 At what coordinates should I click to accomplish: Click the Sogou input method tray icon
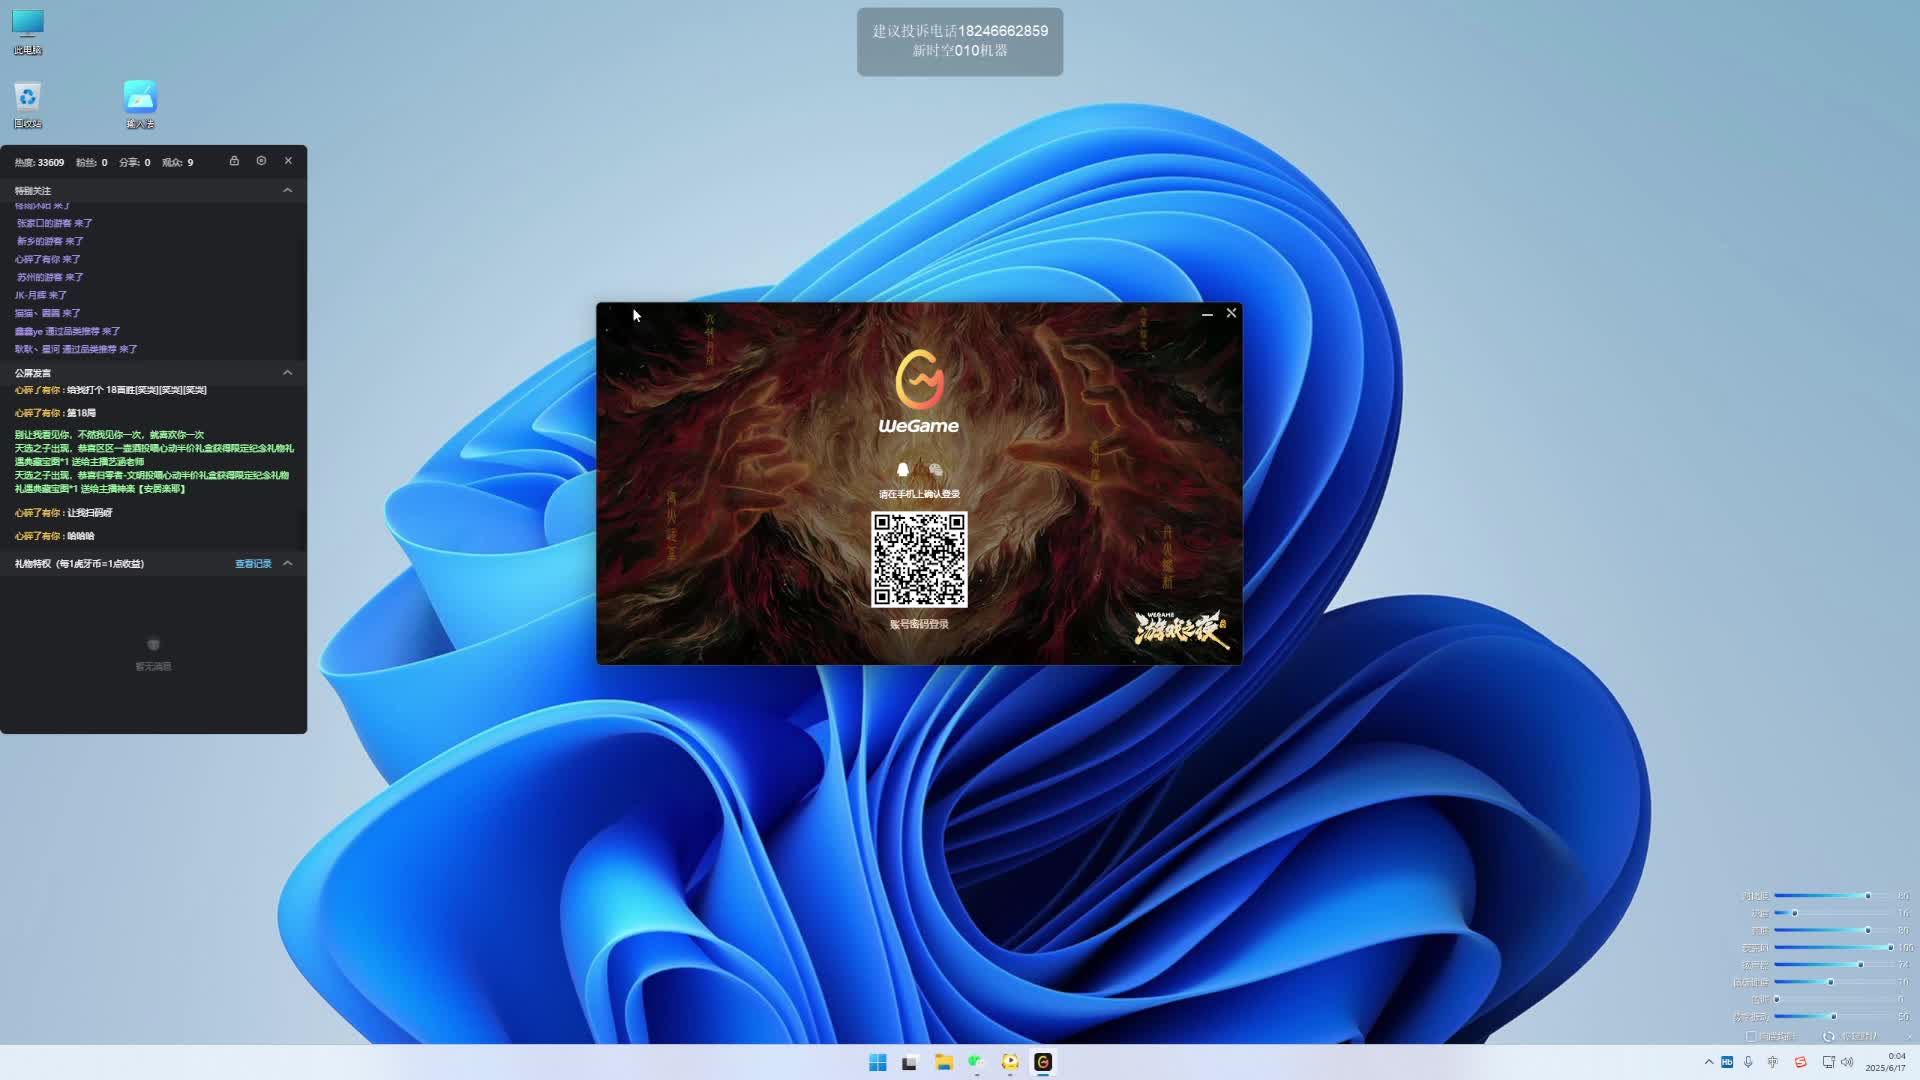click(x=1800, y=1062)
